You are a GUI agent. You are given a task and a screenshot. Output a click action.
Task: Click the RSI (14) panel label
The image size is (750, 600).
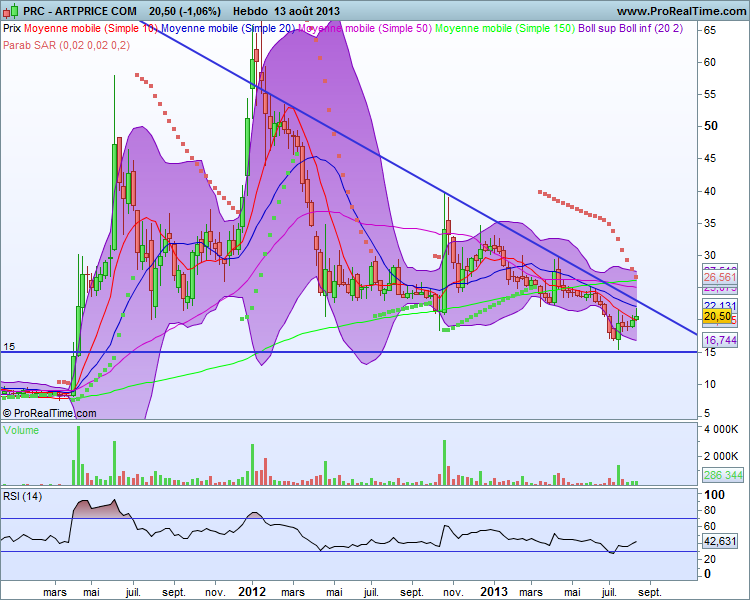(22, 496)
